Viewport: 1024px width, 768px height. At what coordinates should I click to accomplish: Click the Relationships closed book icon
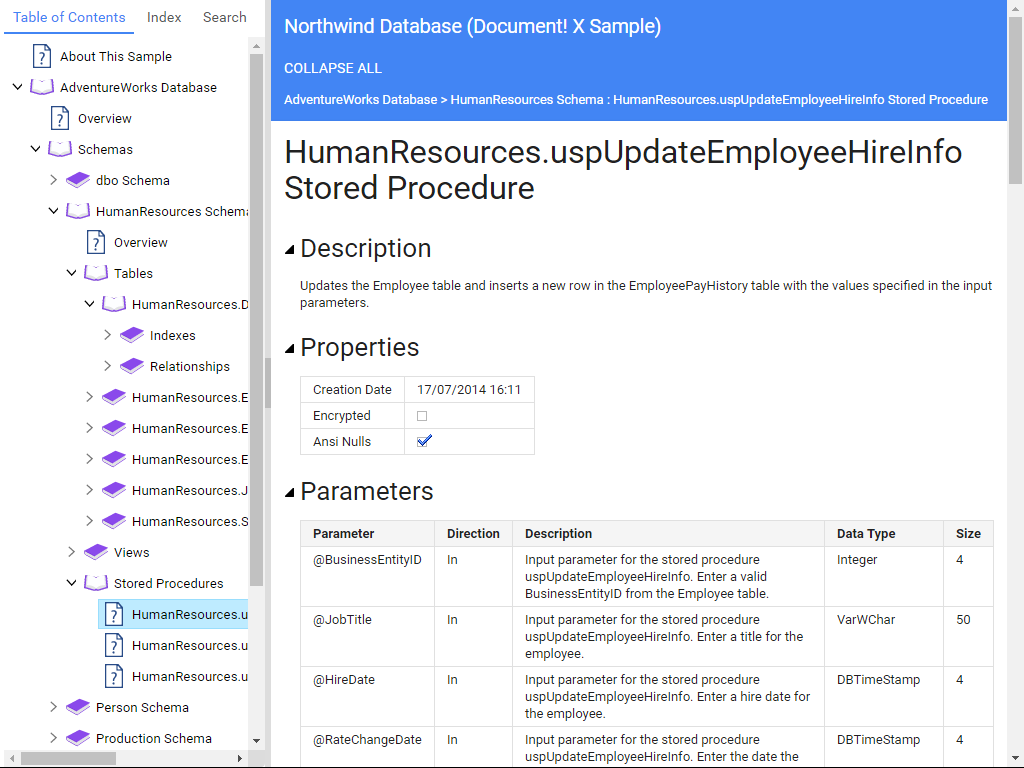pos(132,366)
